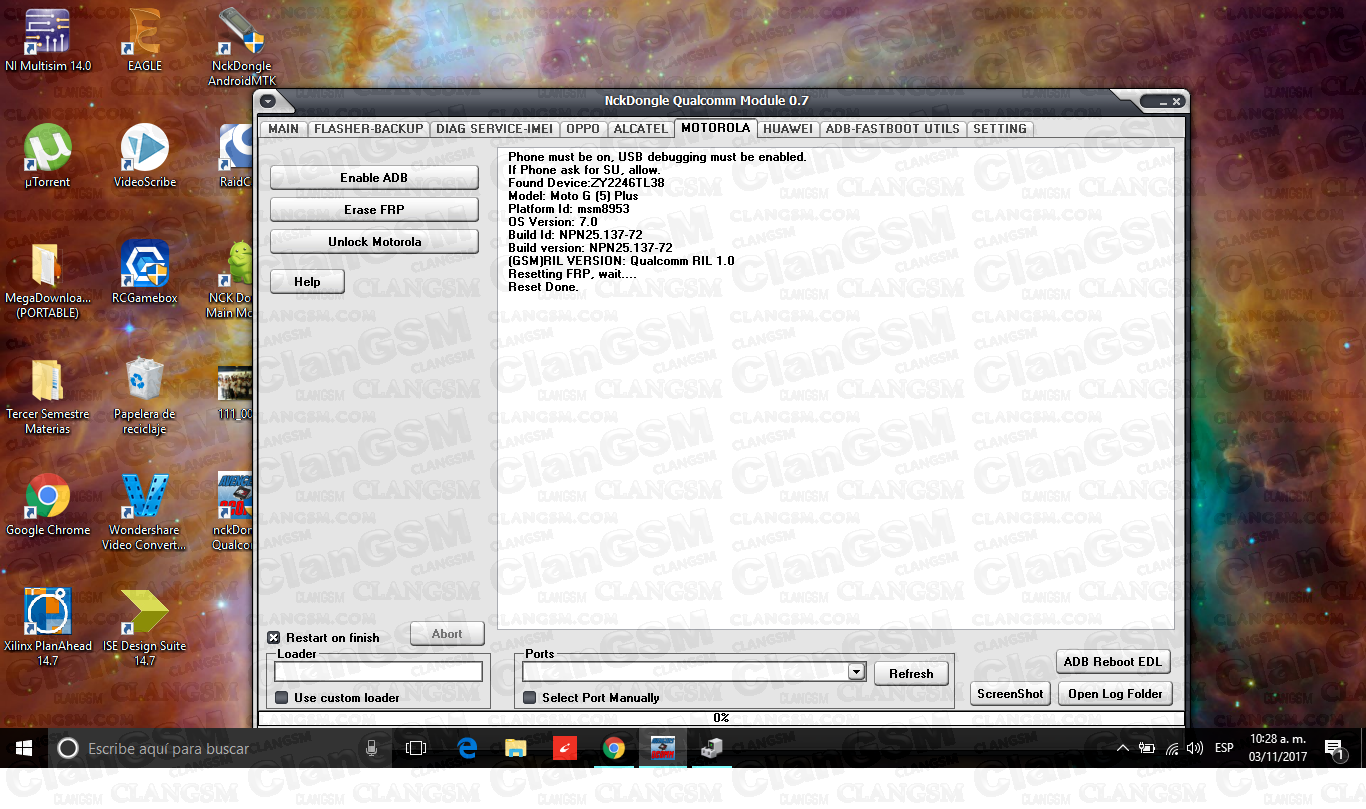1366x809 pixels.
Task: Click the NckDongle taskbar icon
Action: 663,748
